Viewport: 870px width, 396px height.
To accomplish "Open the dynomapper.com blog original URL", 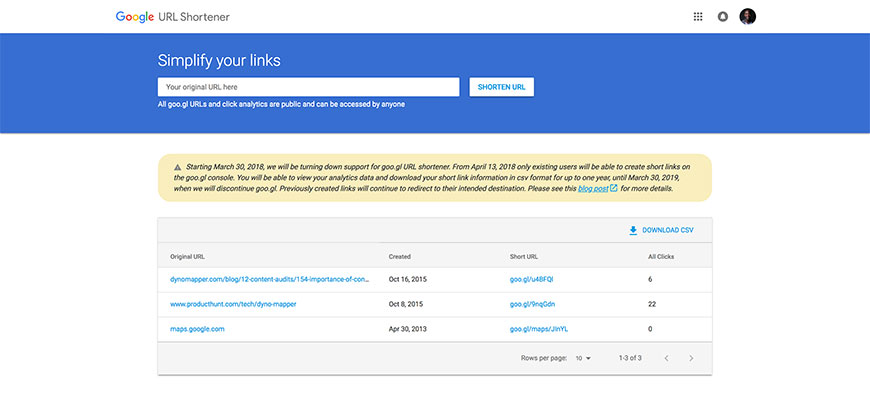I will [x=269, y=280].
